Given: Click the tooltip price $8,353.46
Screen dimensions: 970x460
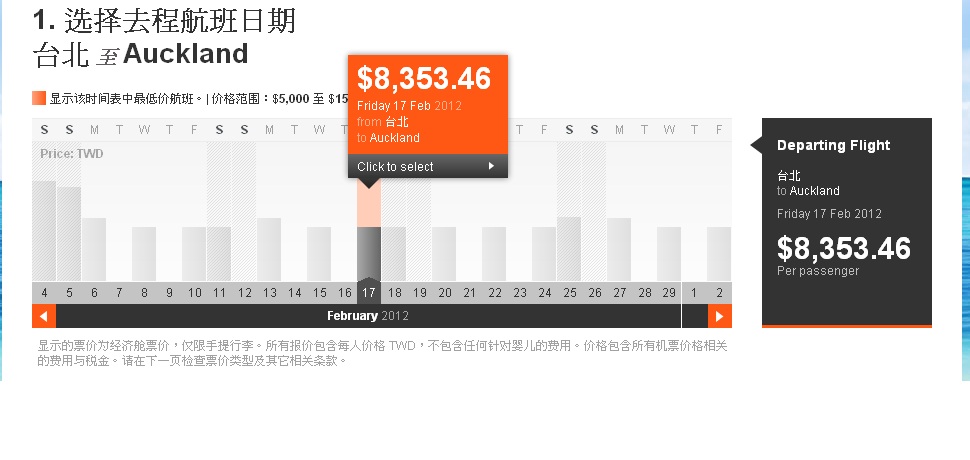Looking at the screenshot, I should tap(424, 79).
